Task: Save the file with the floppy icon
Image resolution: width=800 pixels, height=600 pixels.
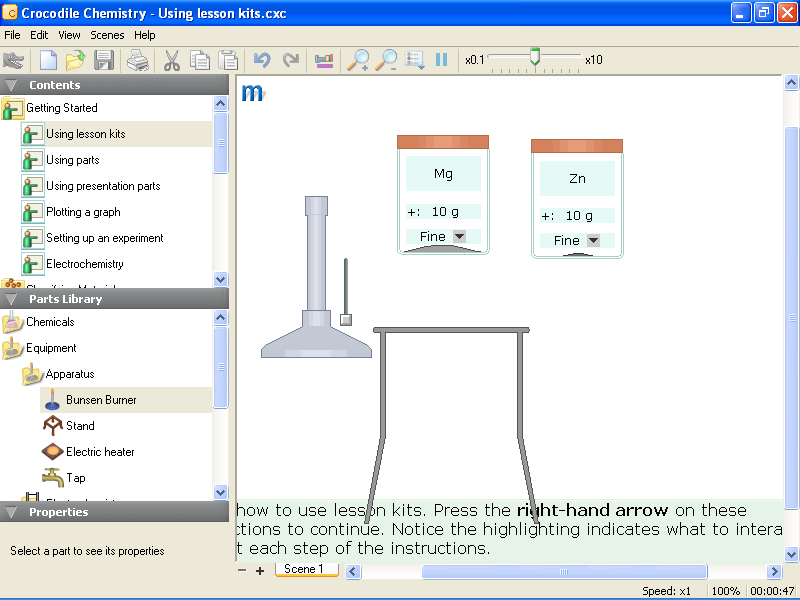Action: point(103,60)
